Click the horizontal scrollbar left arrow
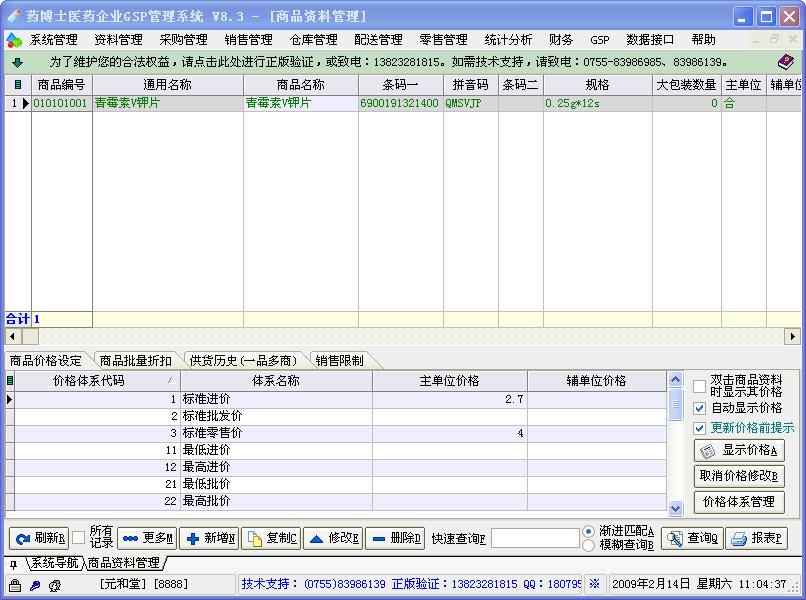The width and height of the screenshot is (806, 600). [12, 337]
